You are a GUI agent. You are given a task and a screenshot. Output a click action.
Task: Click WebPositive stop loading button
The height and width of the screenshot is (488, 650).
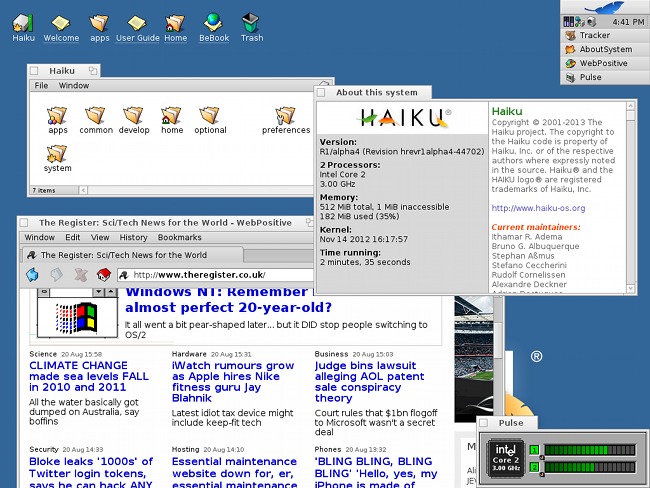pos(80,274)
